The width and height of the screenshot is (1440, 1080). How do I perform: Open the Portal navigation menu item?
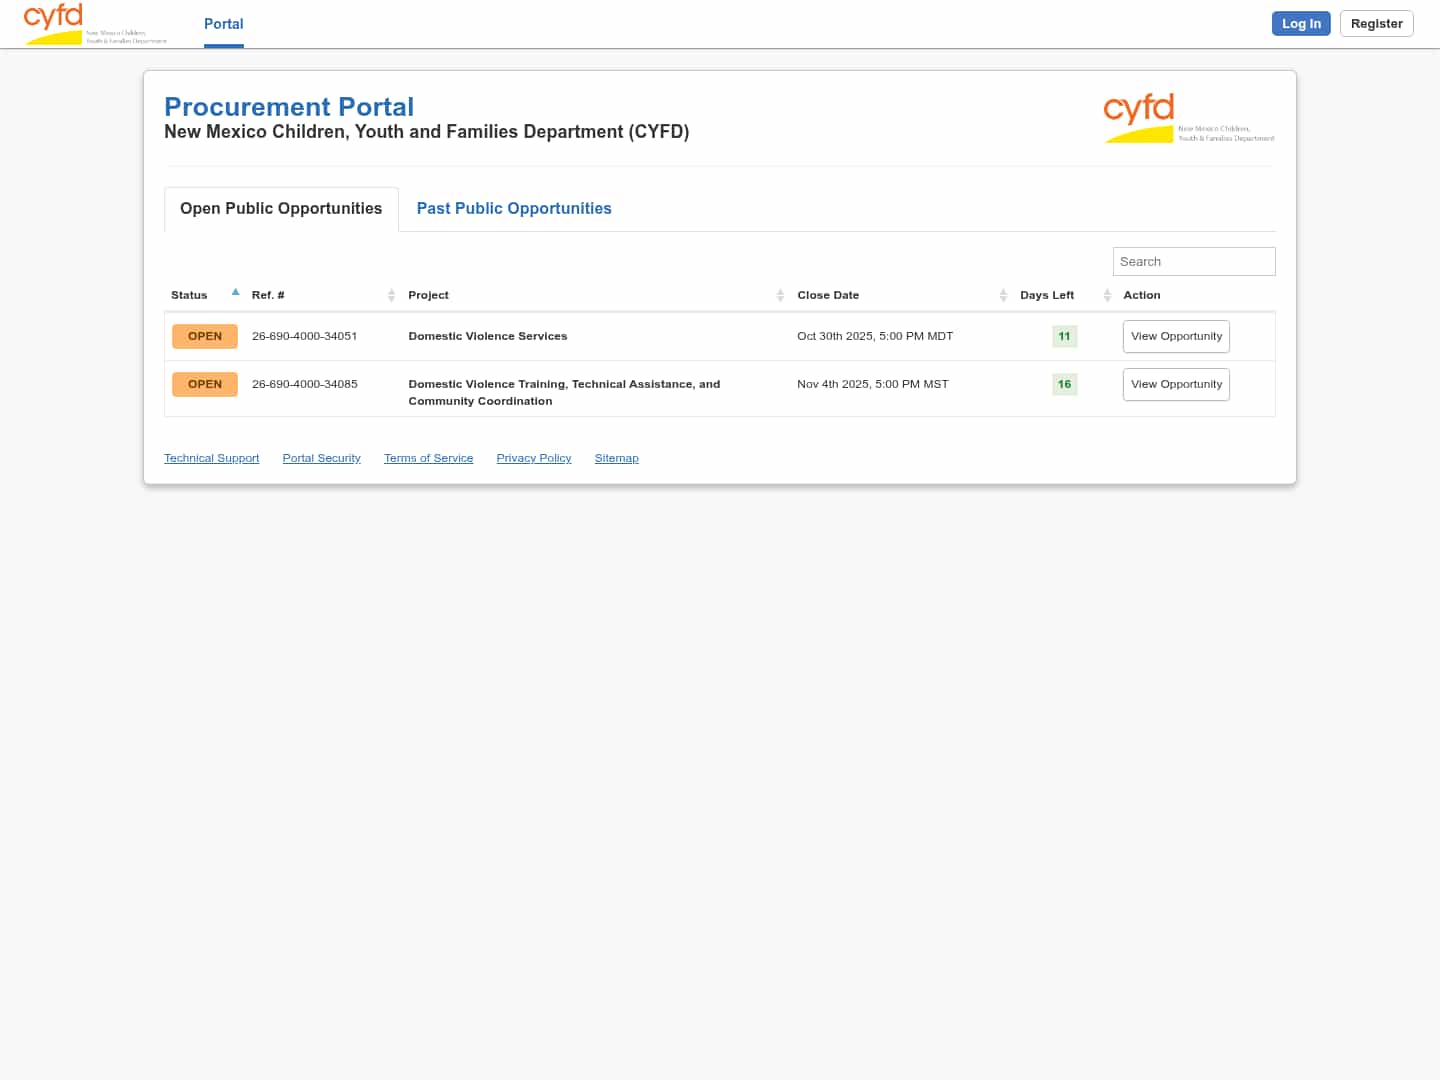pyautogui.click(x=223, y=24)
